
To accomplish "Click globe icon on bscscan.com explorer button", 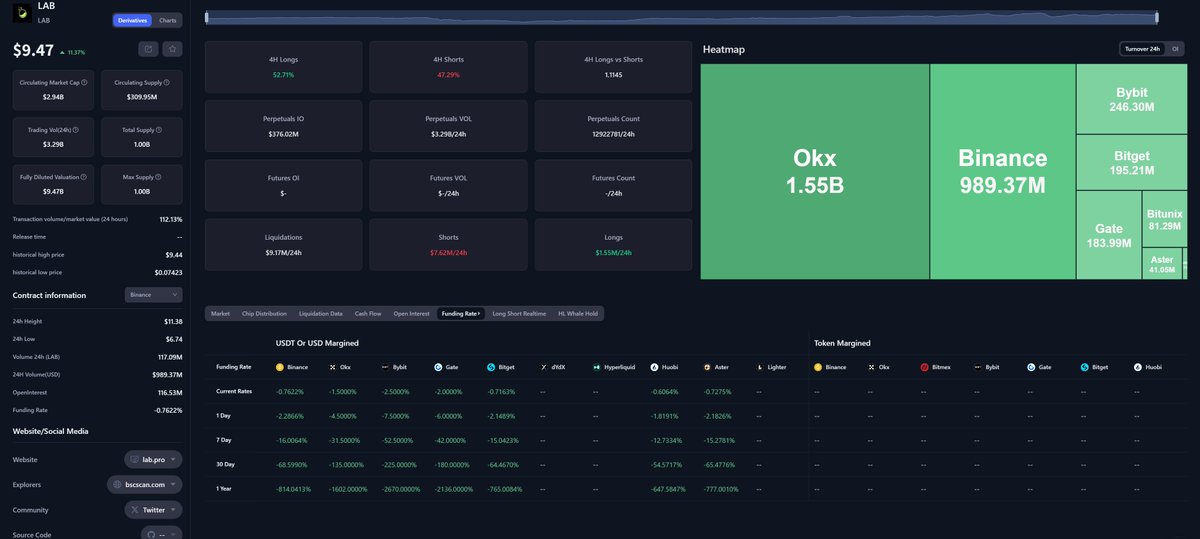I will click(x=118, y=484).
